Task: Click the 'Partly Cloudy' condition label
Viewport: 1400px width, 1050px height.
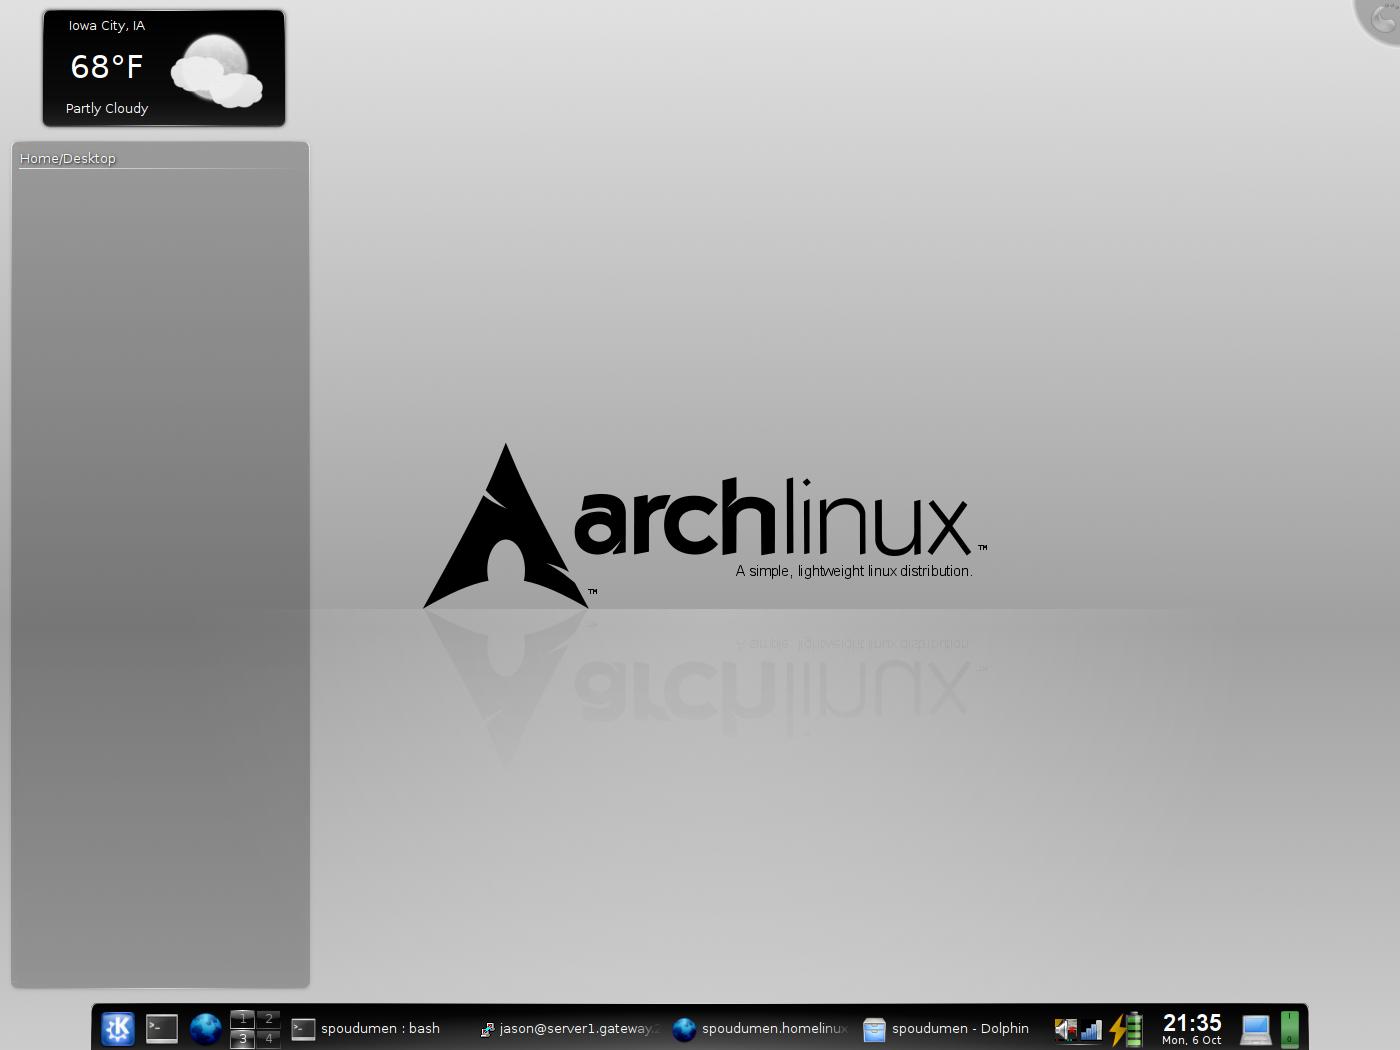Action: (x=107, y=108)
